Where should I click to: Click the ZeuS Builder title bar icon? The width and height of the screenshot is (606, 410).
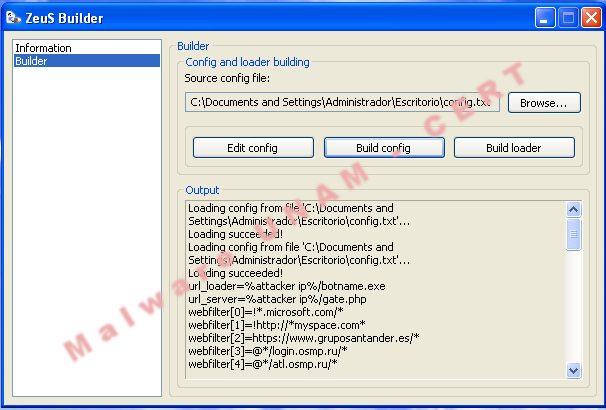13,17
